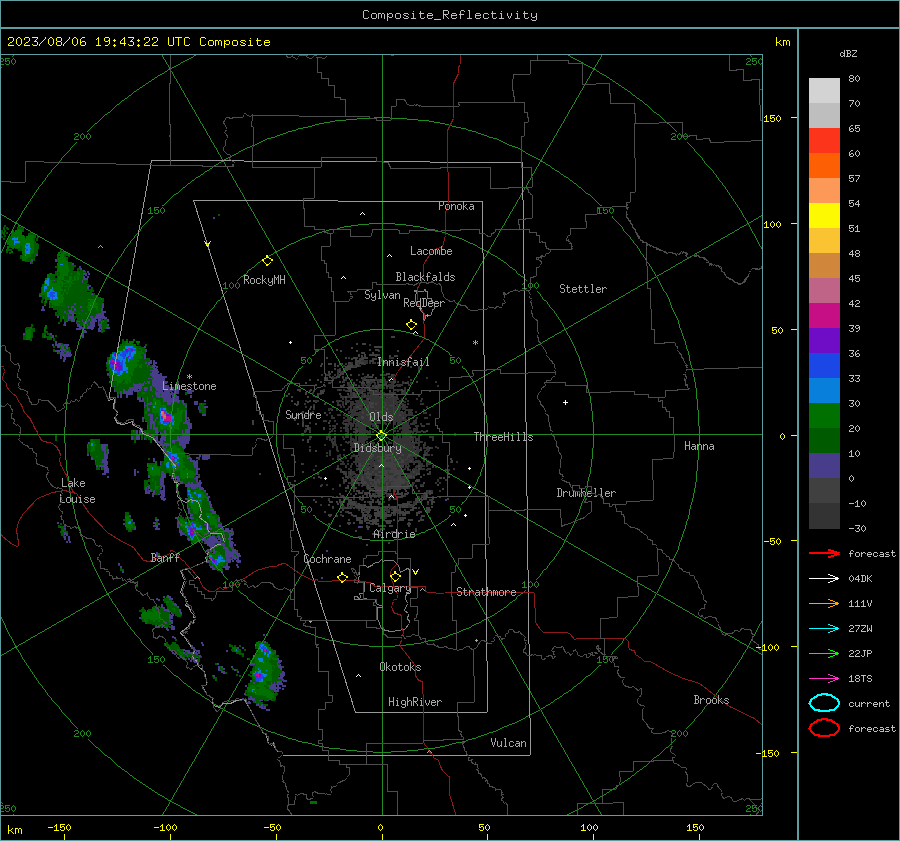
Task: Click the Strathmore city label
Action: (486, 592)
